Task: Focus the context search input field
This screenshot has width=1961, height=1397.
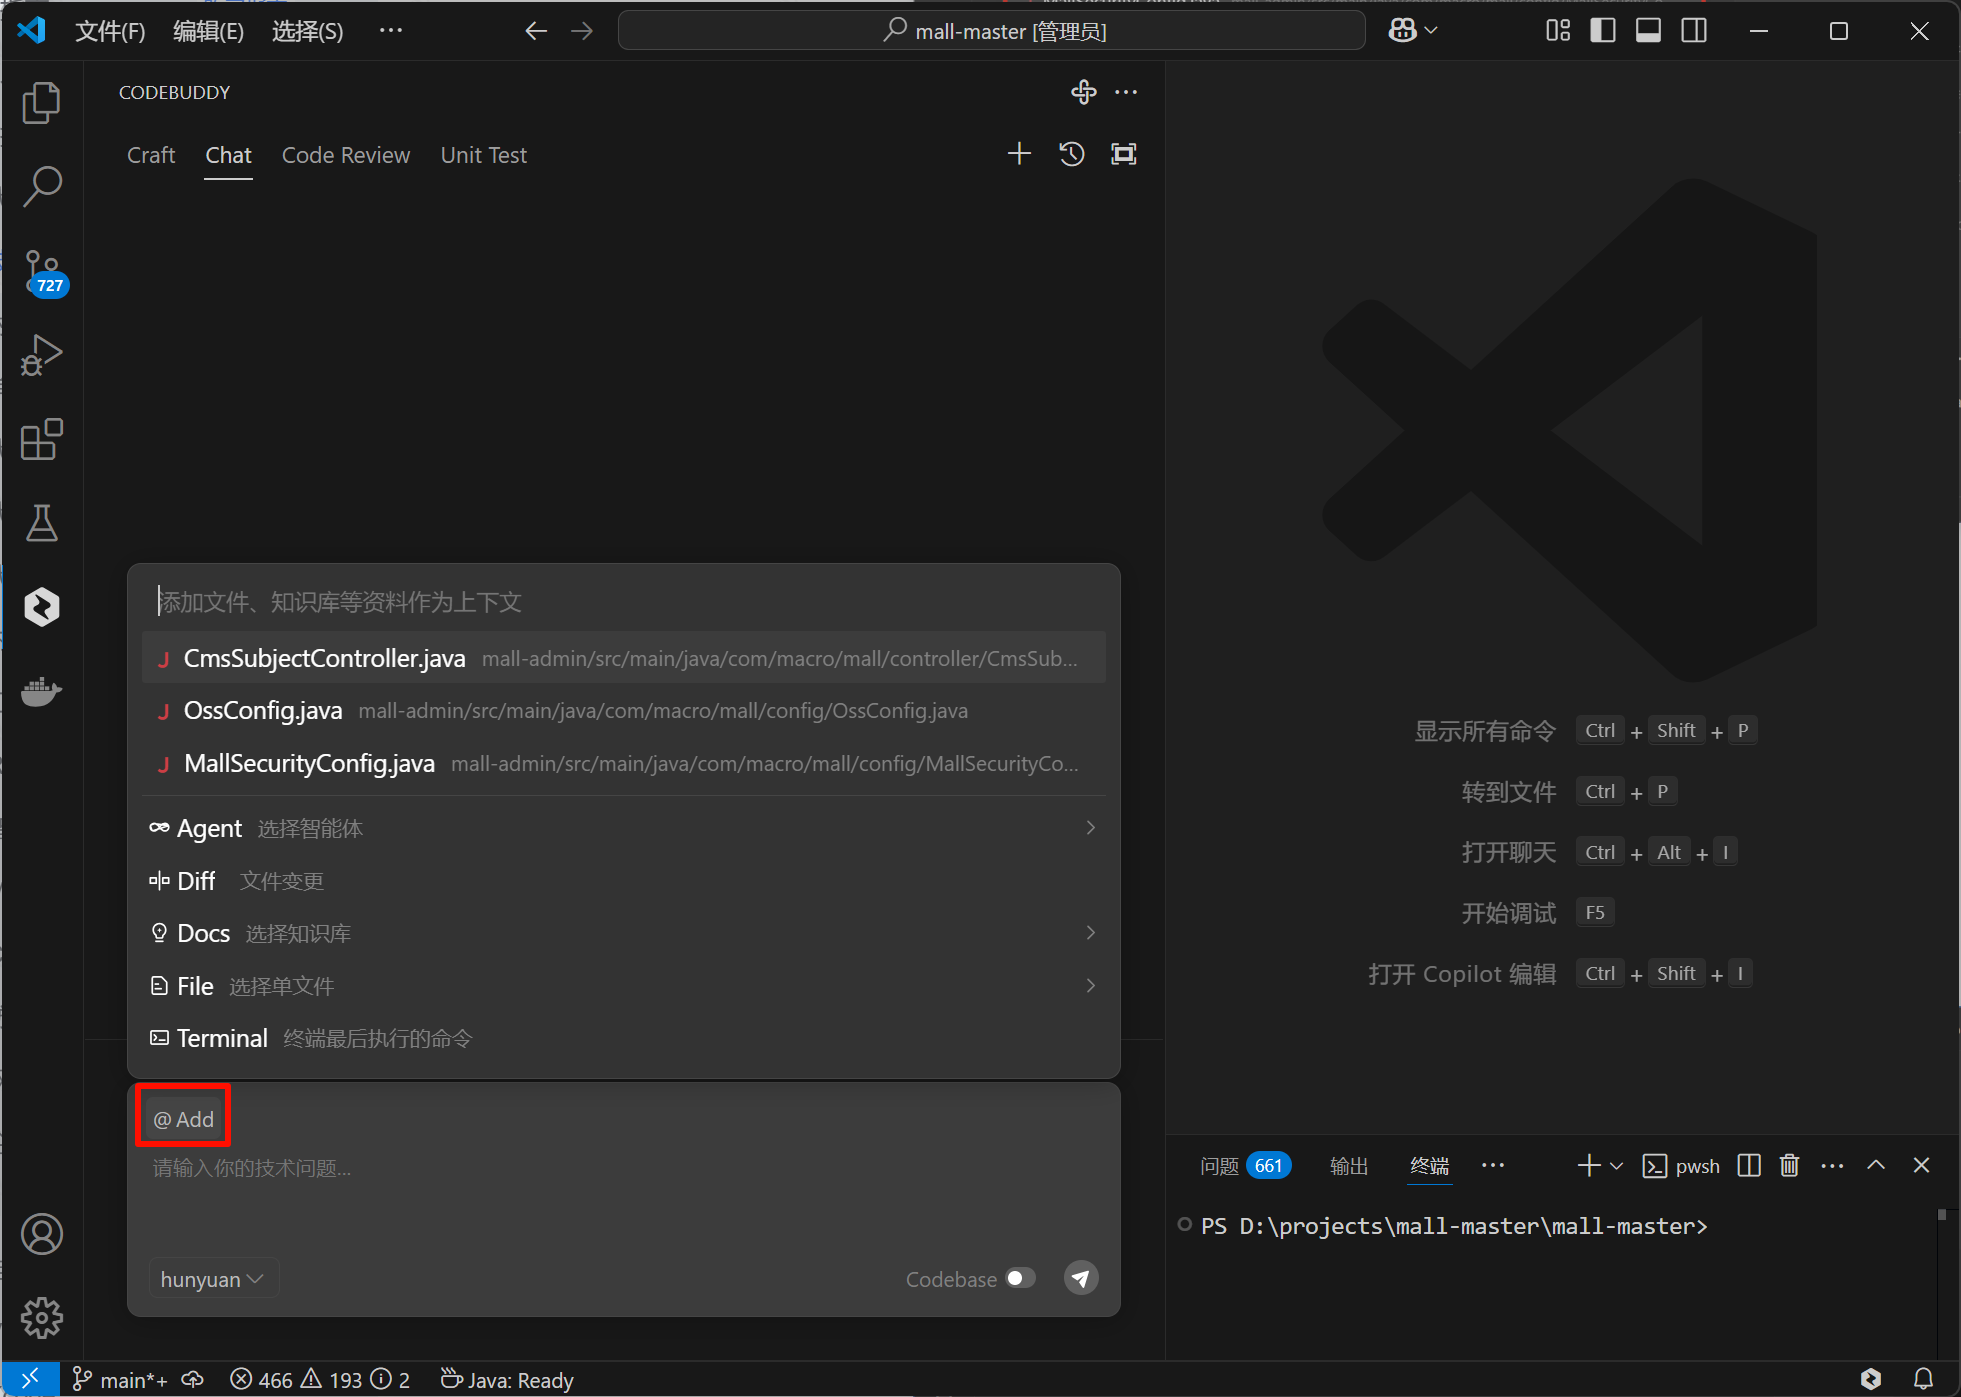Action: click(624, 602)
